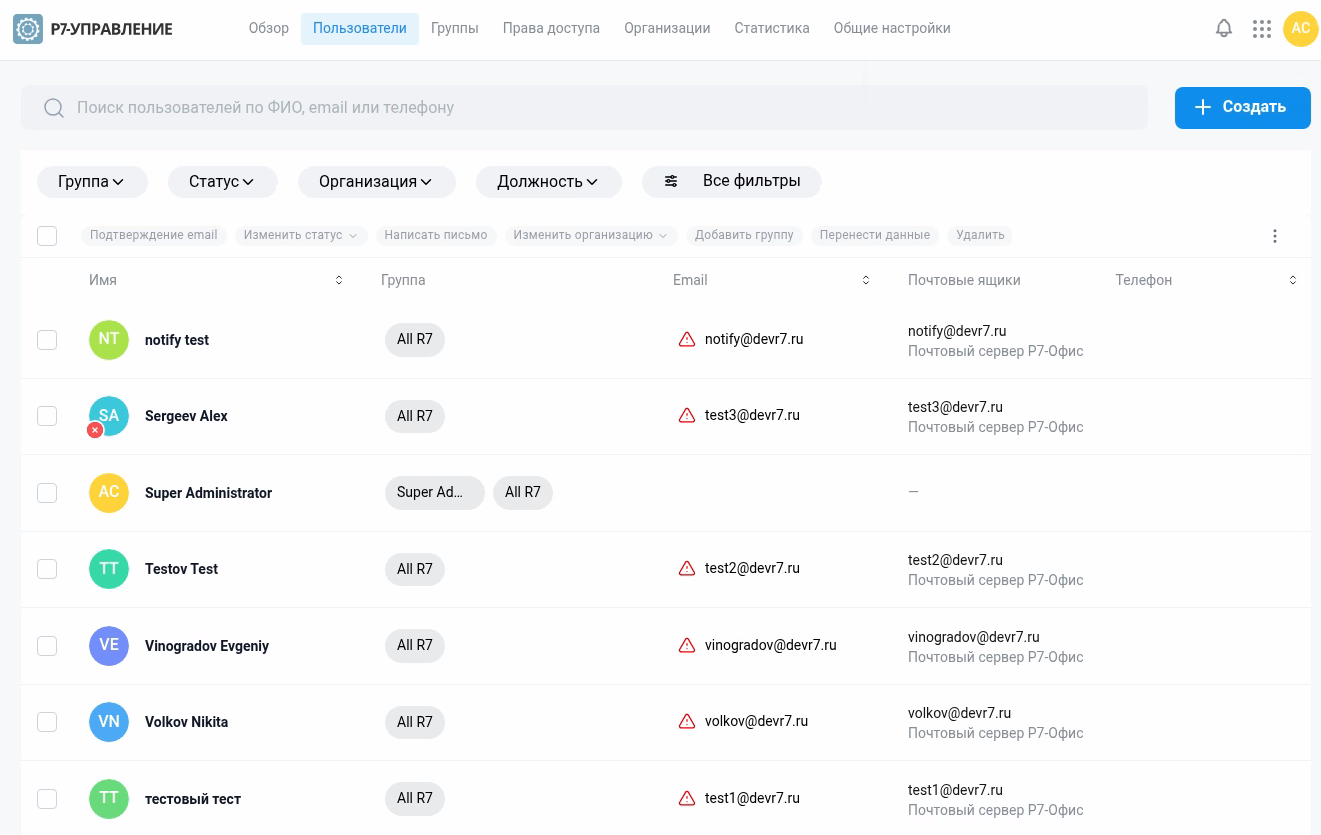Screen dimensions: 1321x835
Task: Click warning icon beside test1@devr7.ru email
Action: tap(687, 799)
